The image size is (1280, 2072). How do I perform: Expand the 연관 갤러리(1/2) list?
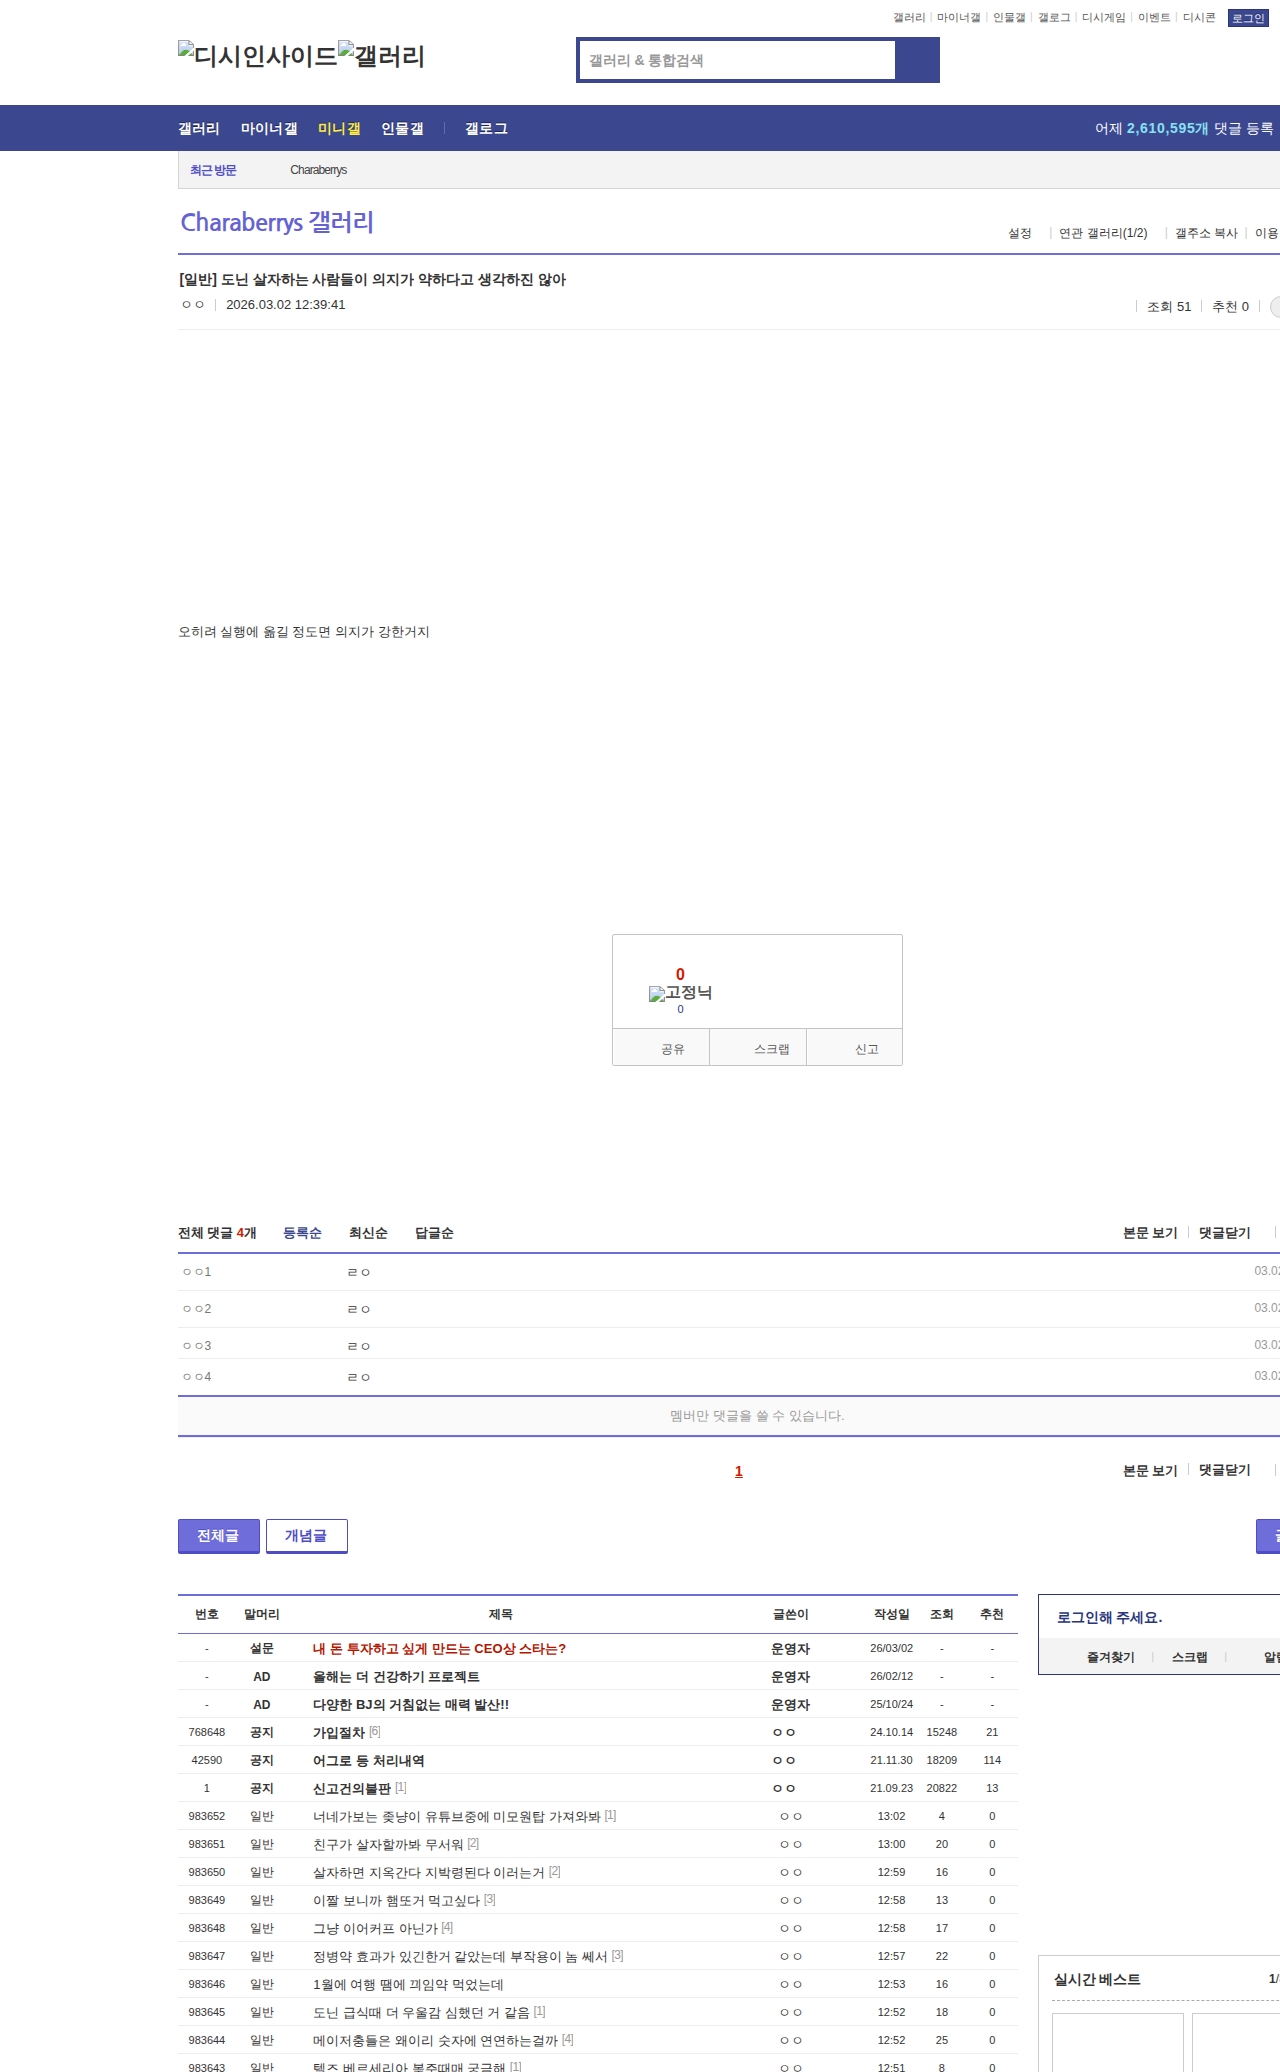[x=1103, y=233]
